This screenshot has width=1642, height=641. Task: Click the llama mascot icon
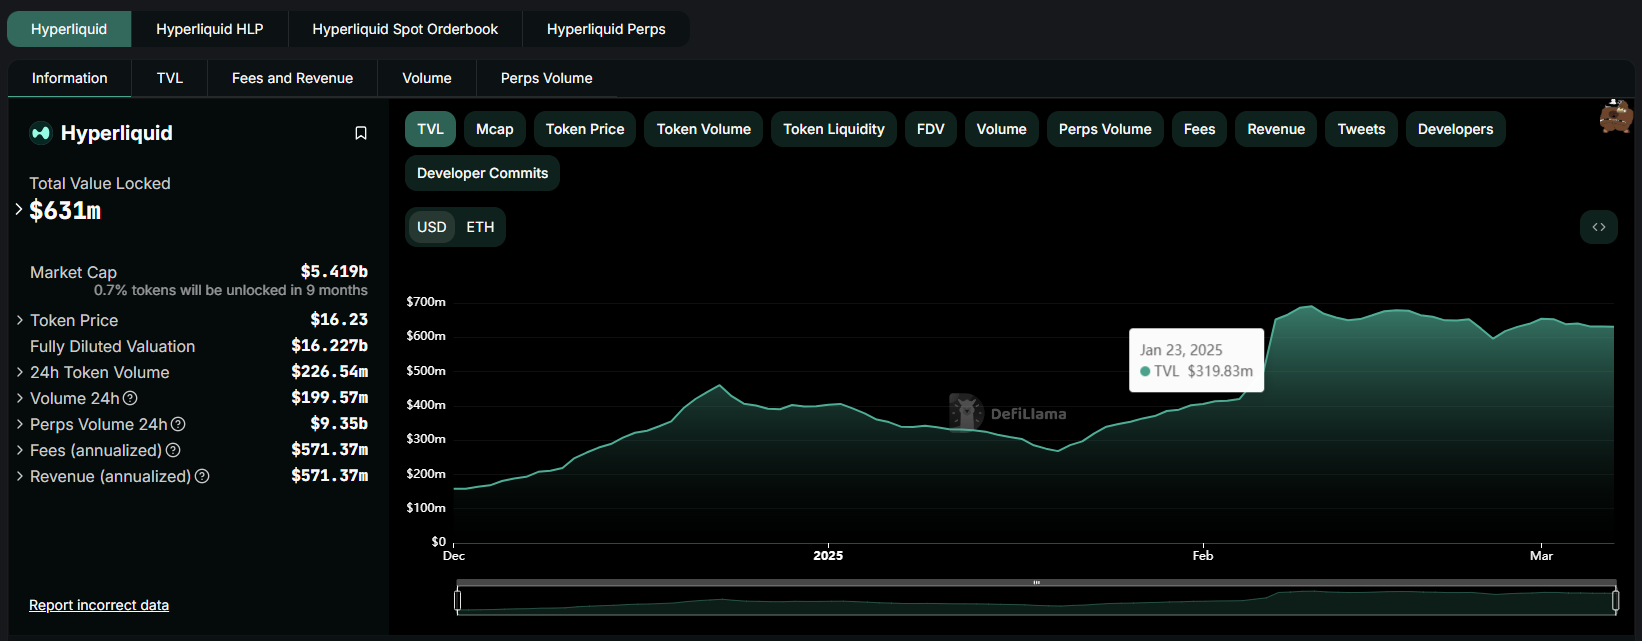click(1616, 116)
